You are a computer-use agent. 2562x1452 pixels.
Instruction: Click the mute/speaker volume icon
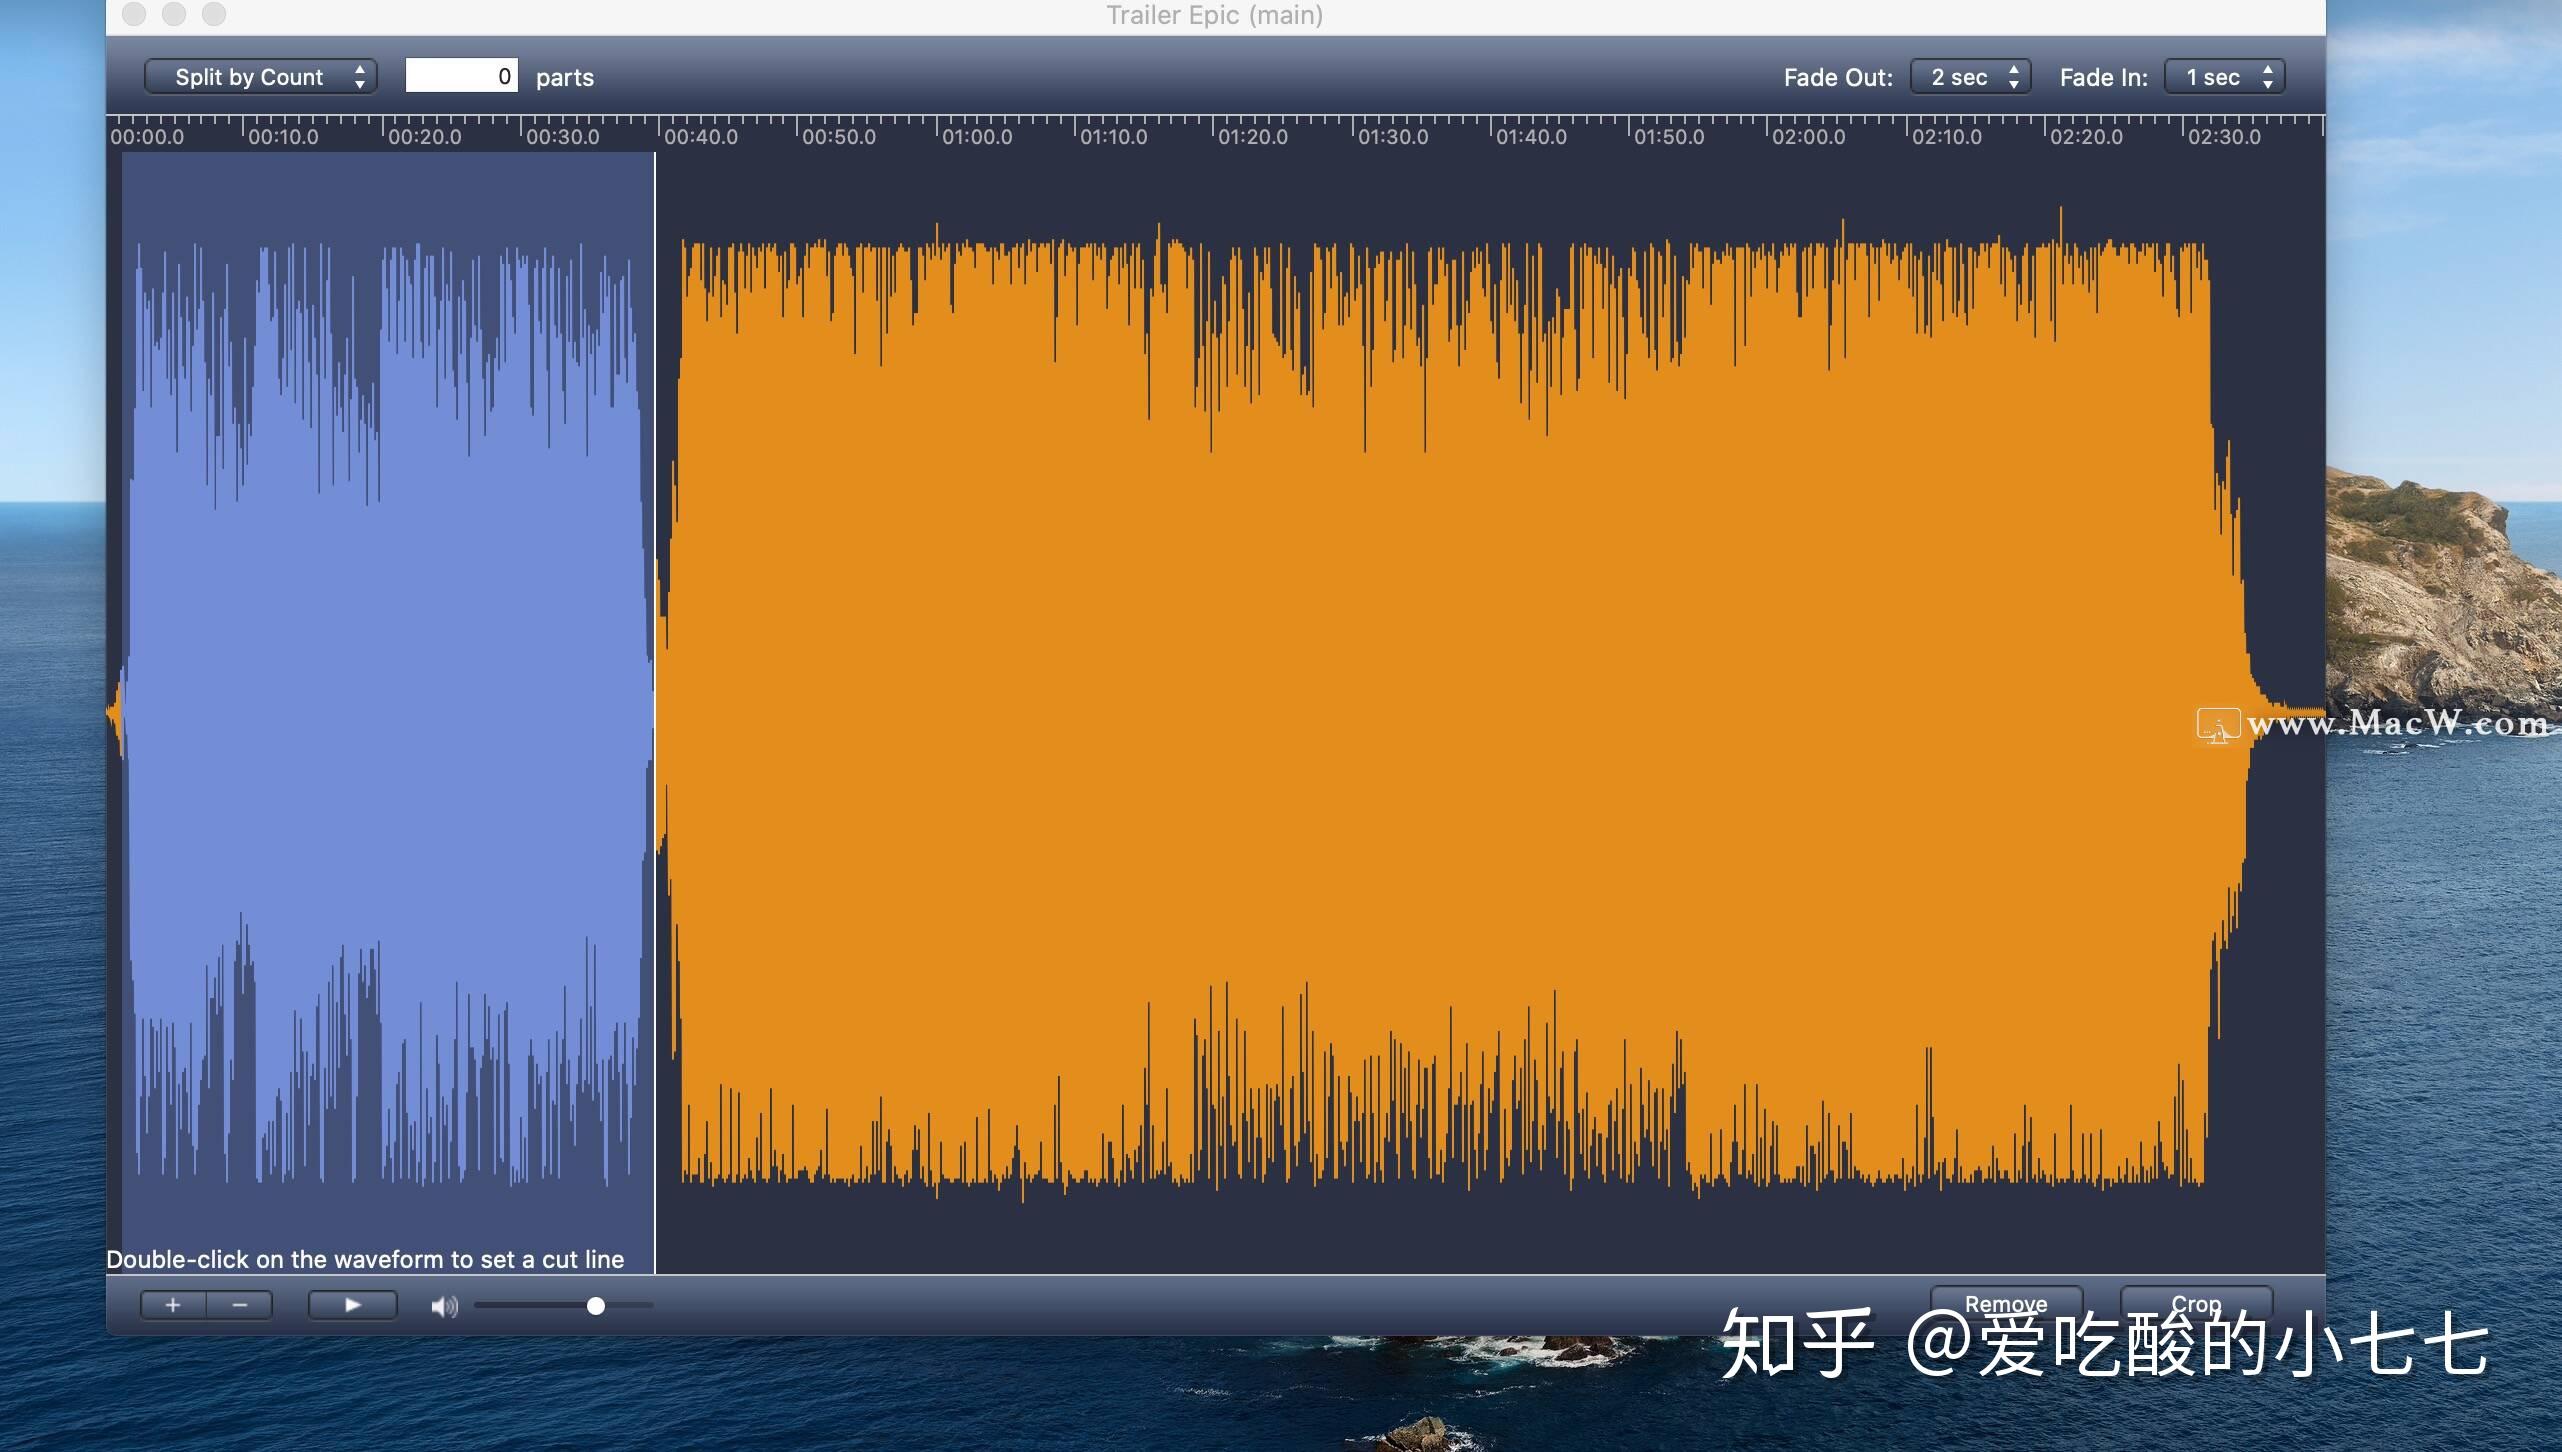coord(445,1304)
